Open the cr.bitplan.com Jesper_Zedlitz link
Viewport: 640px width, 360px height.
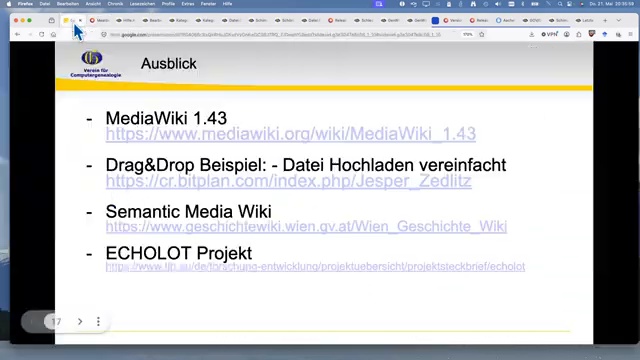coord(289,181)
